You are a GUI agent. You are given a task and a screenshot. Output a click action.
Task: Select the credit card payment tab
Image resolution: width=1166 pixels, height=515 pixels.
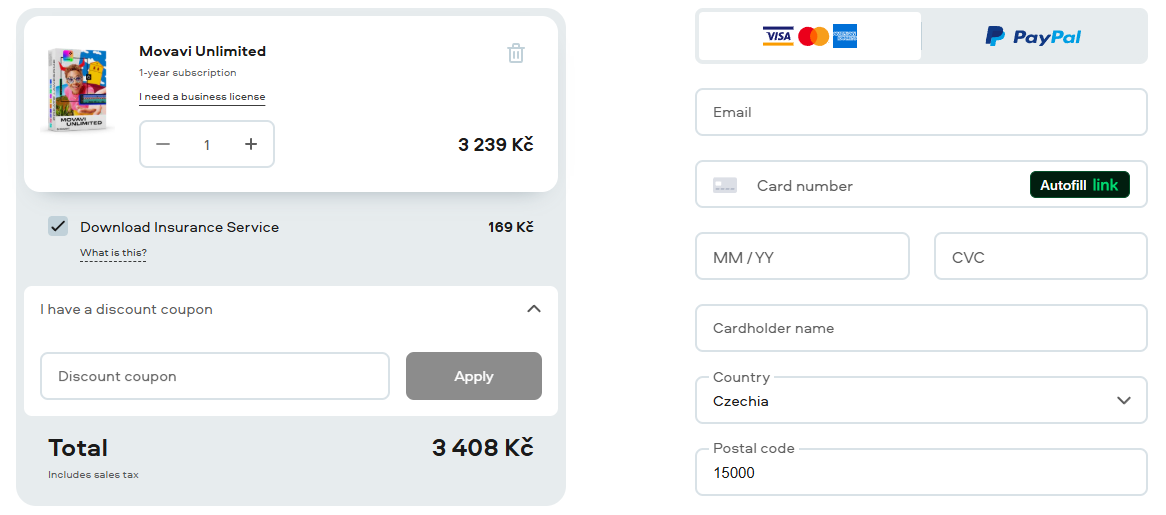[809, 37]
